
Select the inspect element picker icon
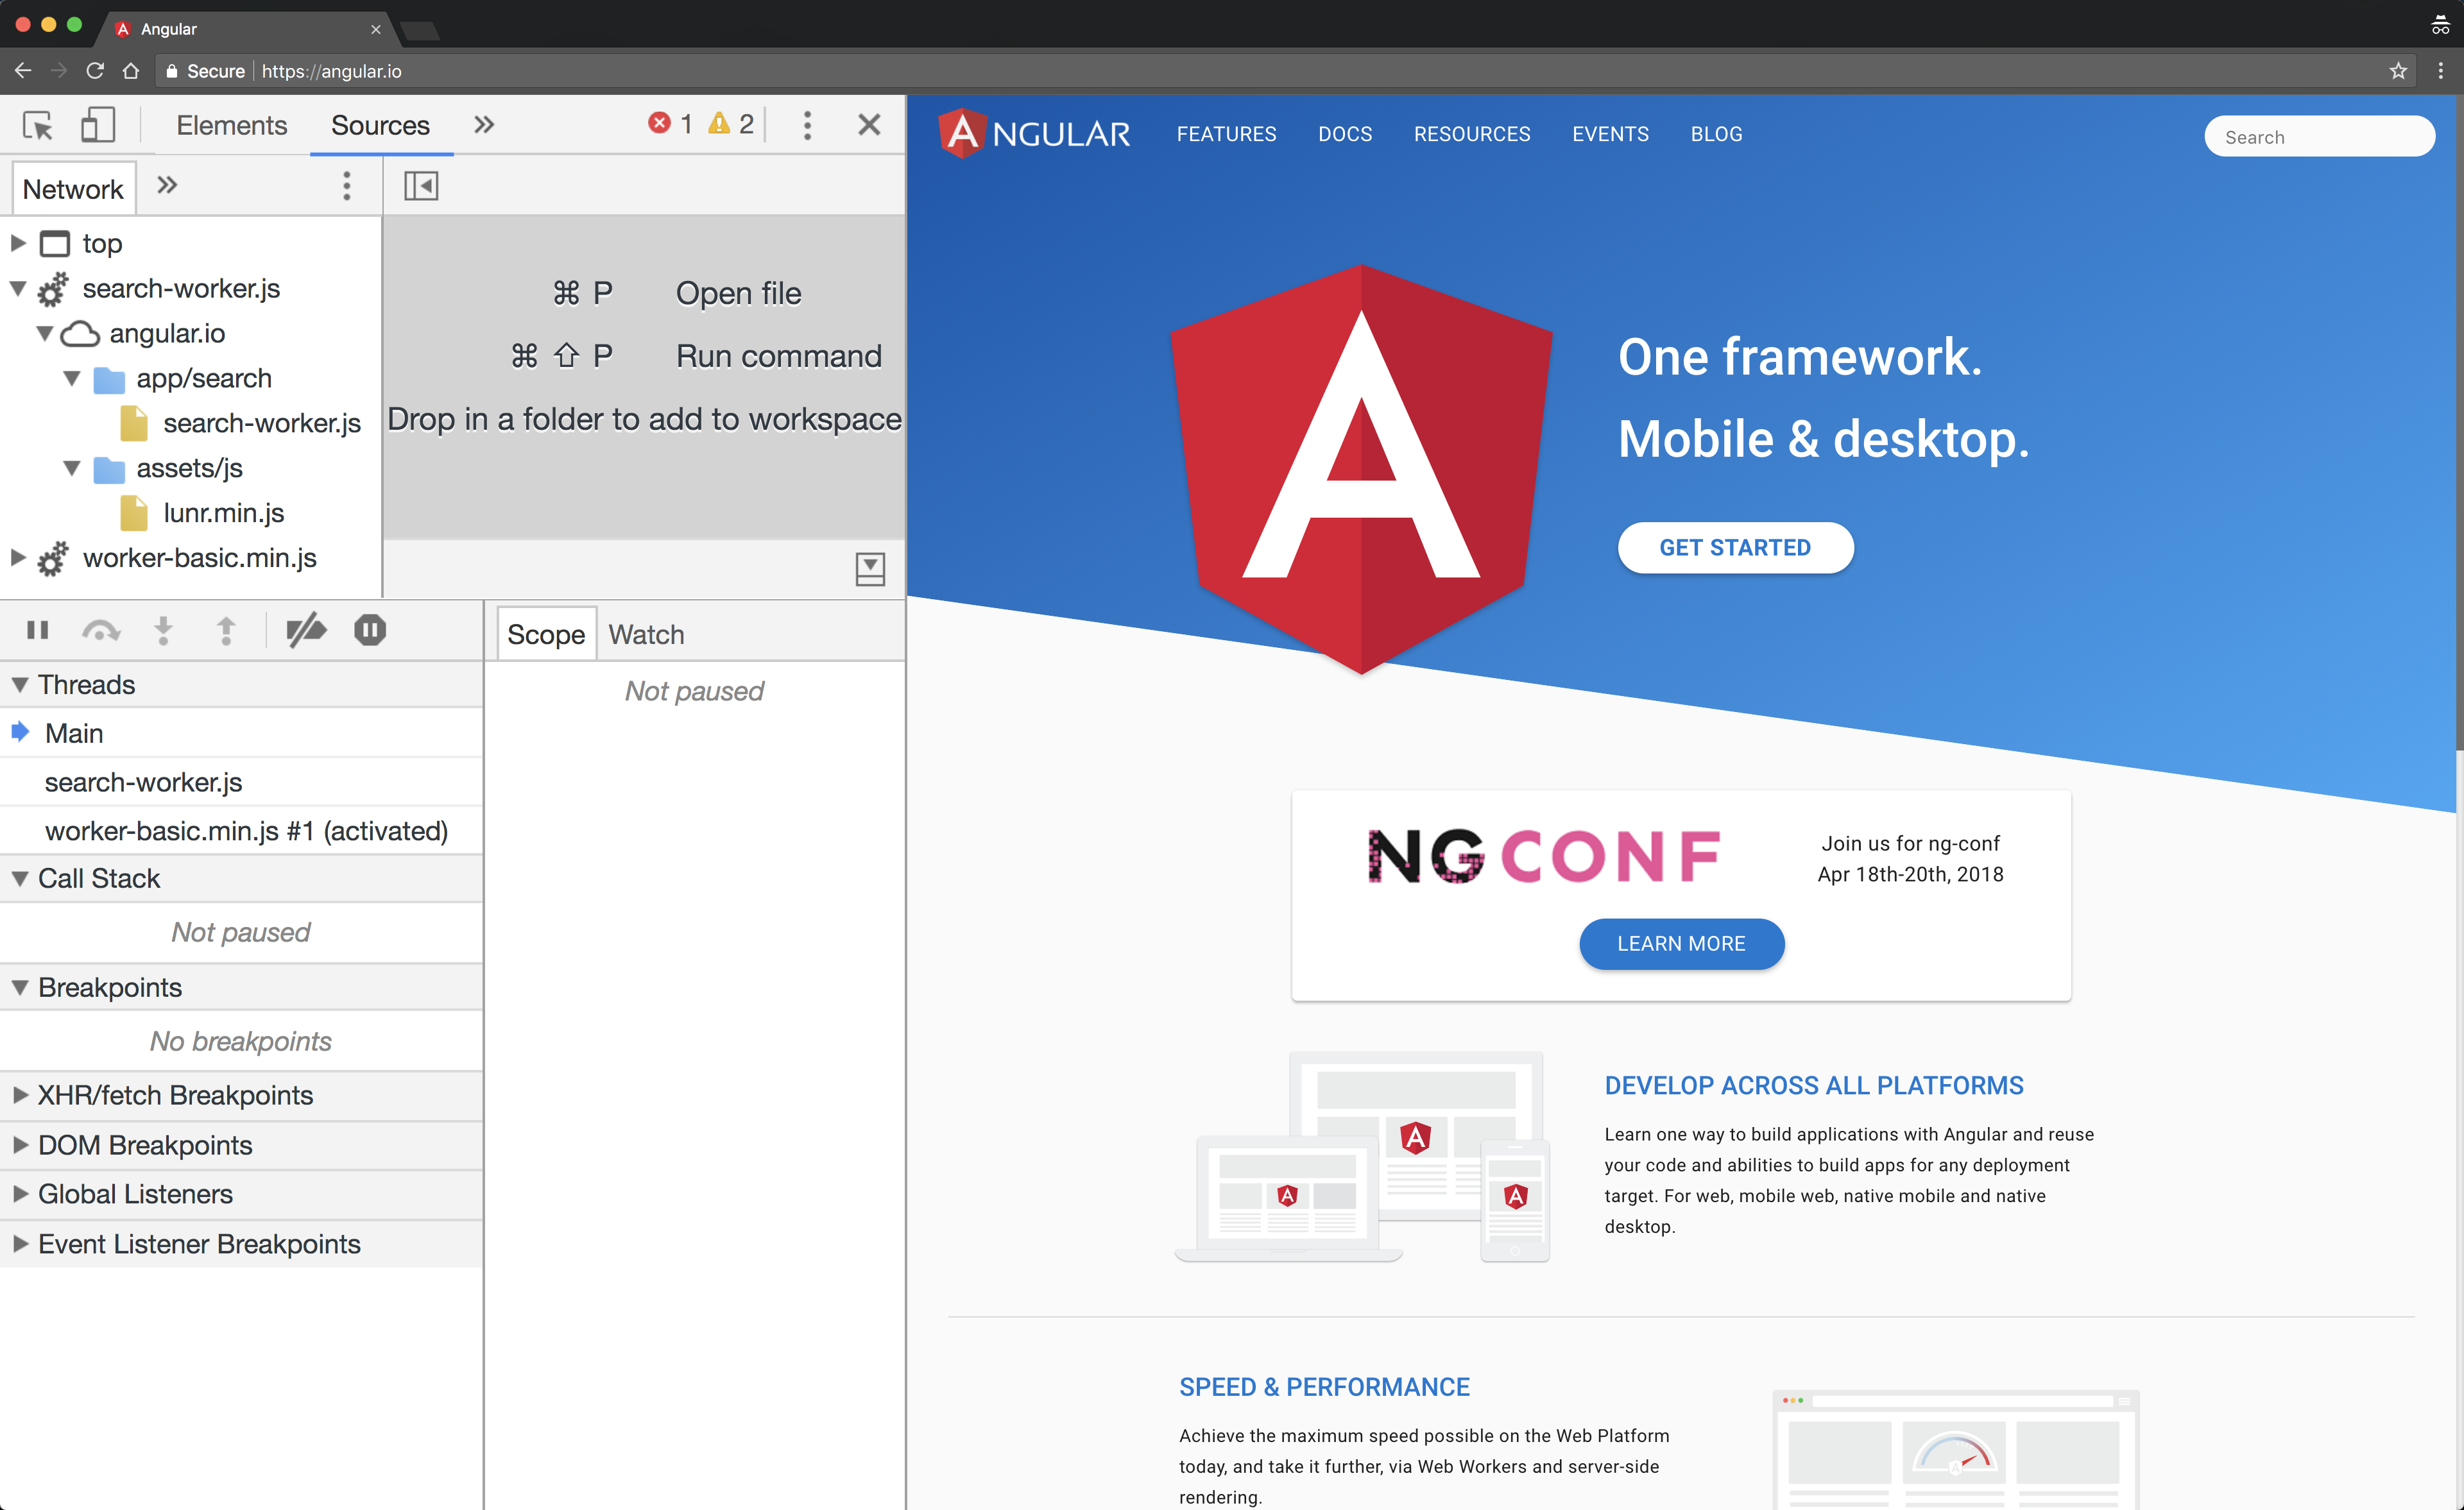[x=38, y=125]
